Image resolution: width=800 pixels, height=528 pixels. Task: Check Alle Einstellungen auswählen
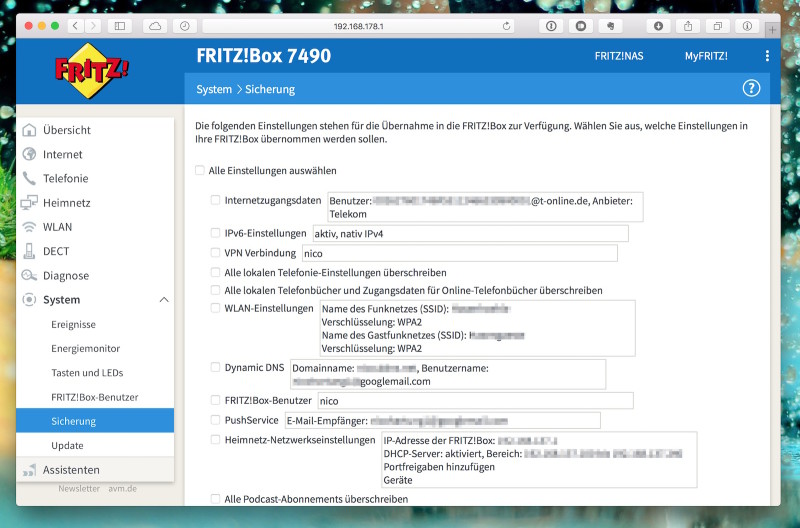point(200,170)
